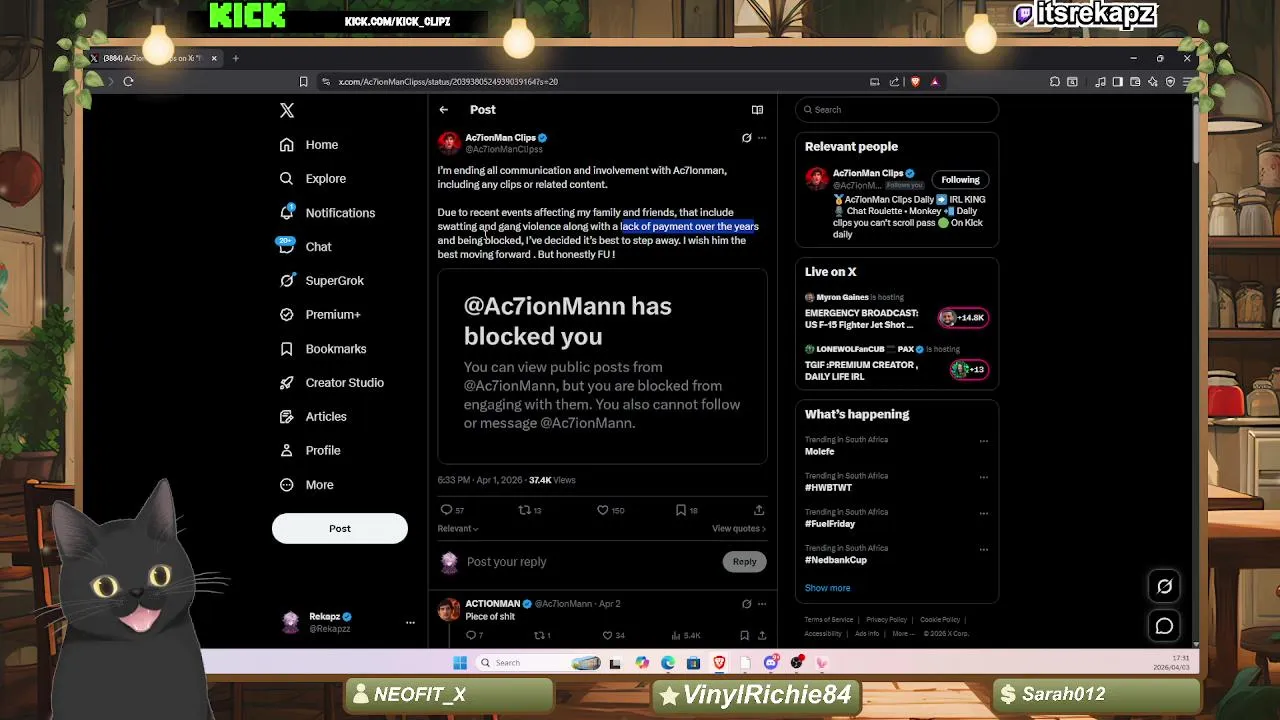The width and height of the screenshot is (1280, 720).
Task: Open the Terms of Service footer link
Action: click(x=829, y=620)
